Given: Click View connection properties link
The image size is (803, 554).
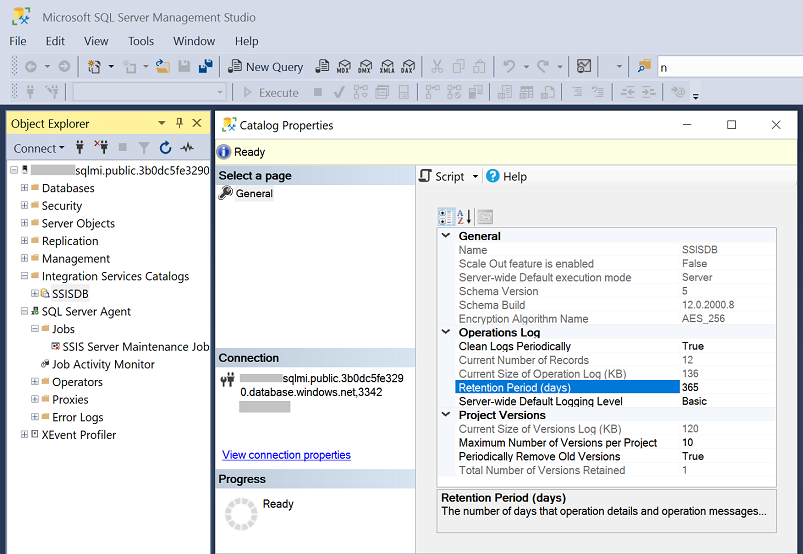Looking at the screenshot, I should [286, 455].
